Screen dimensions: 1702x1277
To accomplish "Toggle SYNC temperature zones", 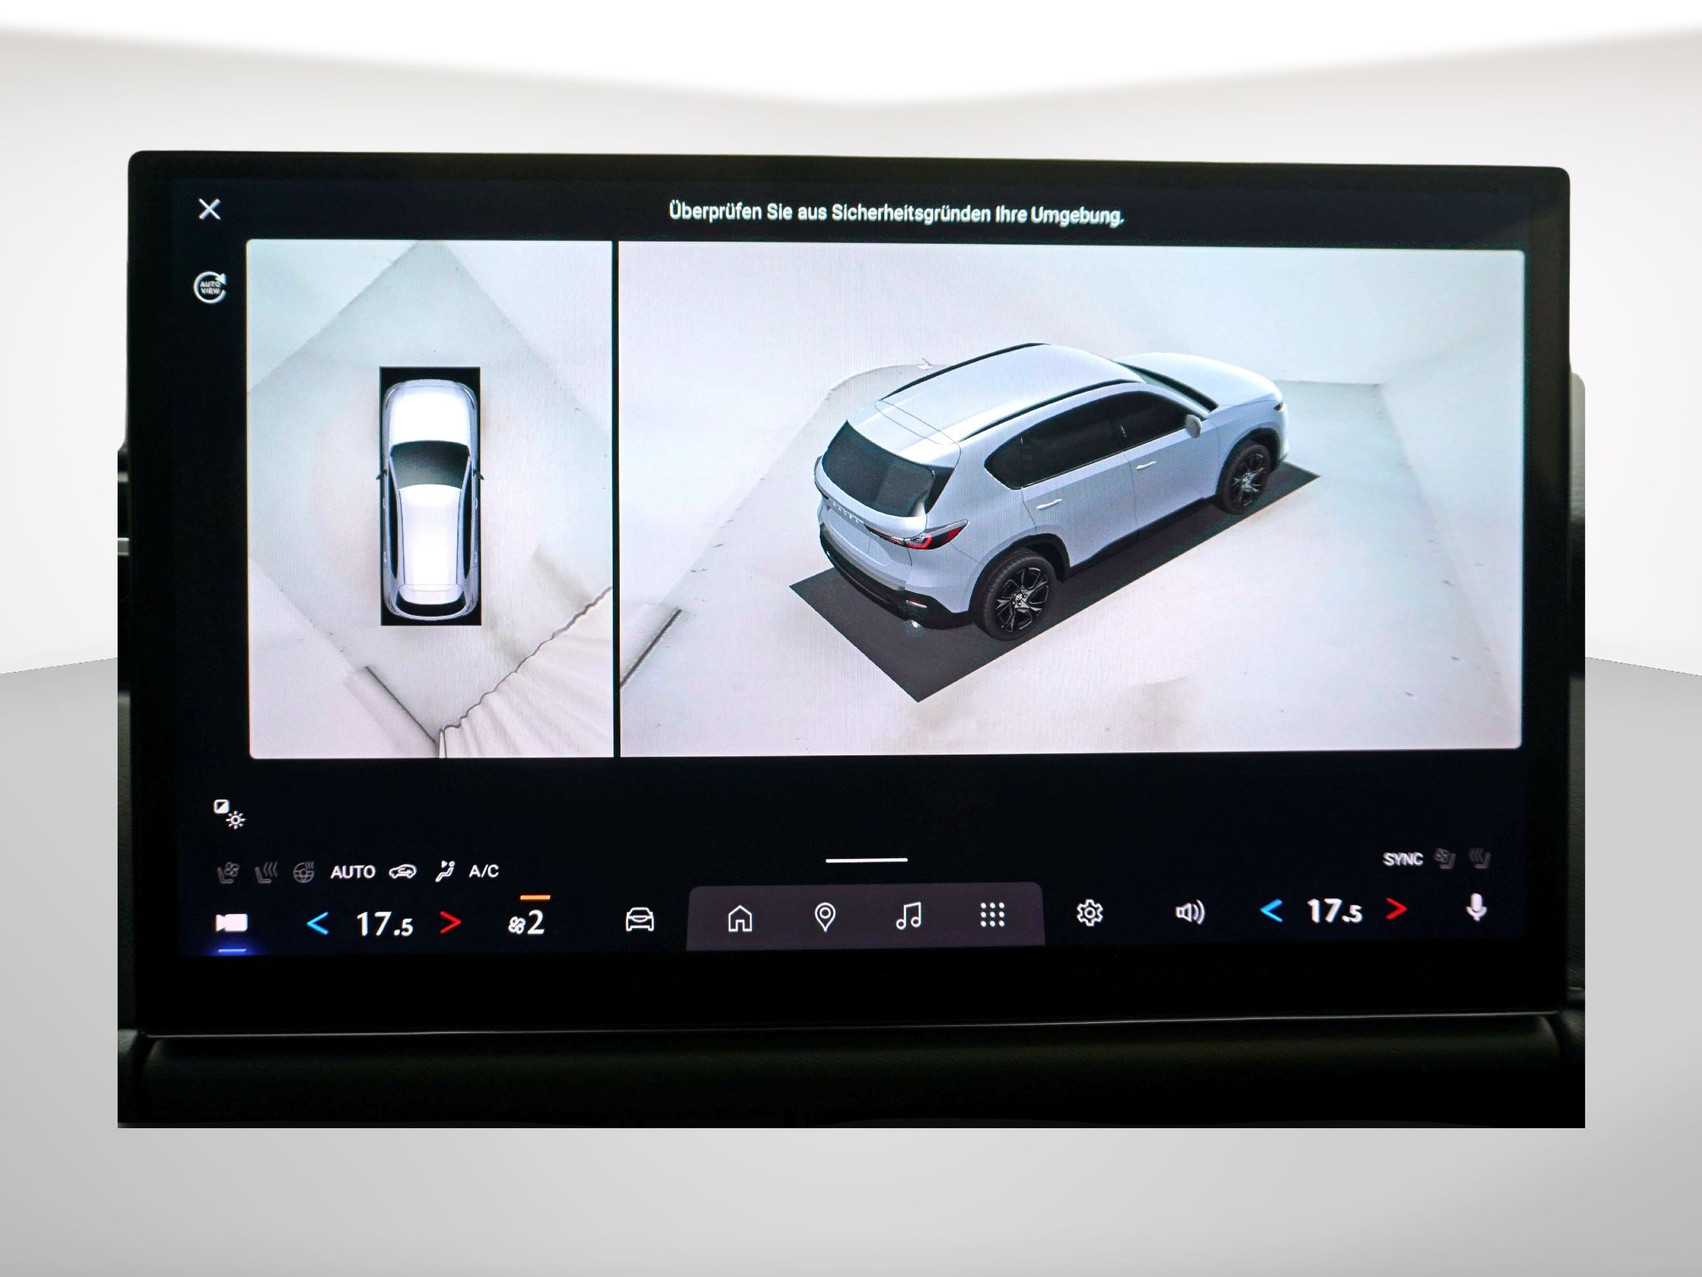I will pos(1402,859).
